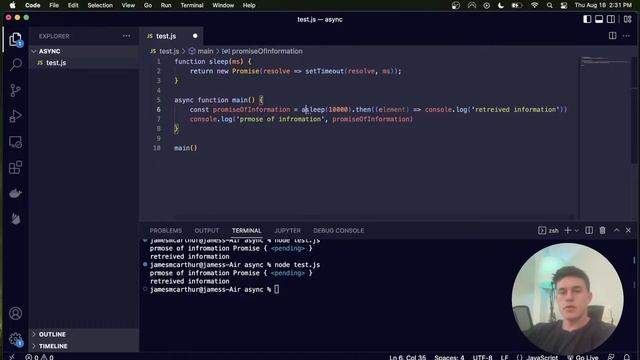Open the Source Control view

pyautogui.click(x=16, y=90)
